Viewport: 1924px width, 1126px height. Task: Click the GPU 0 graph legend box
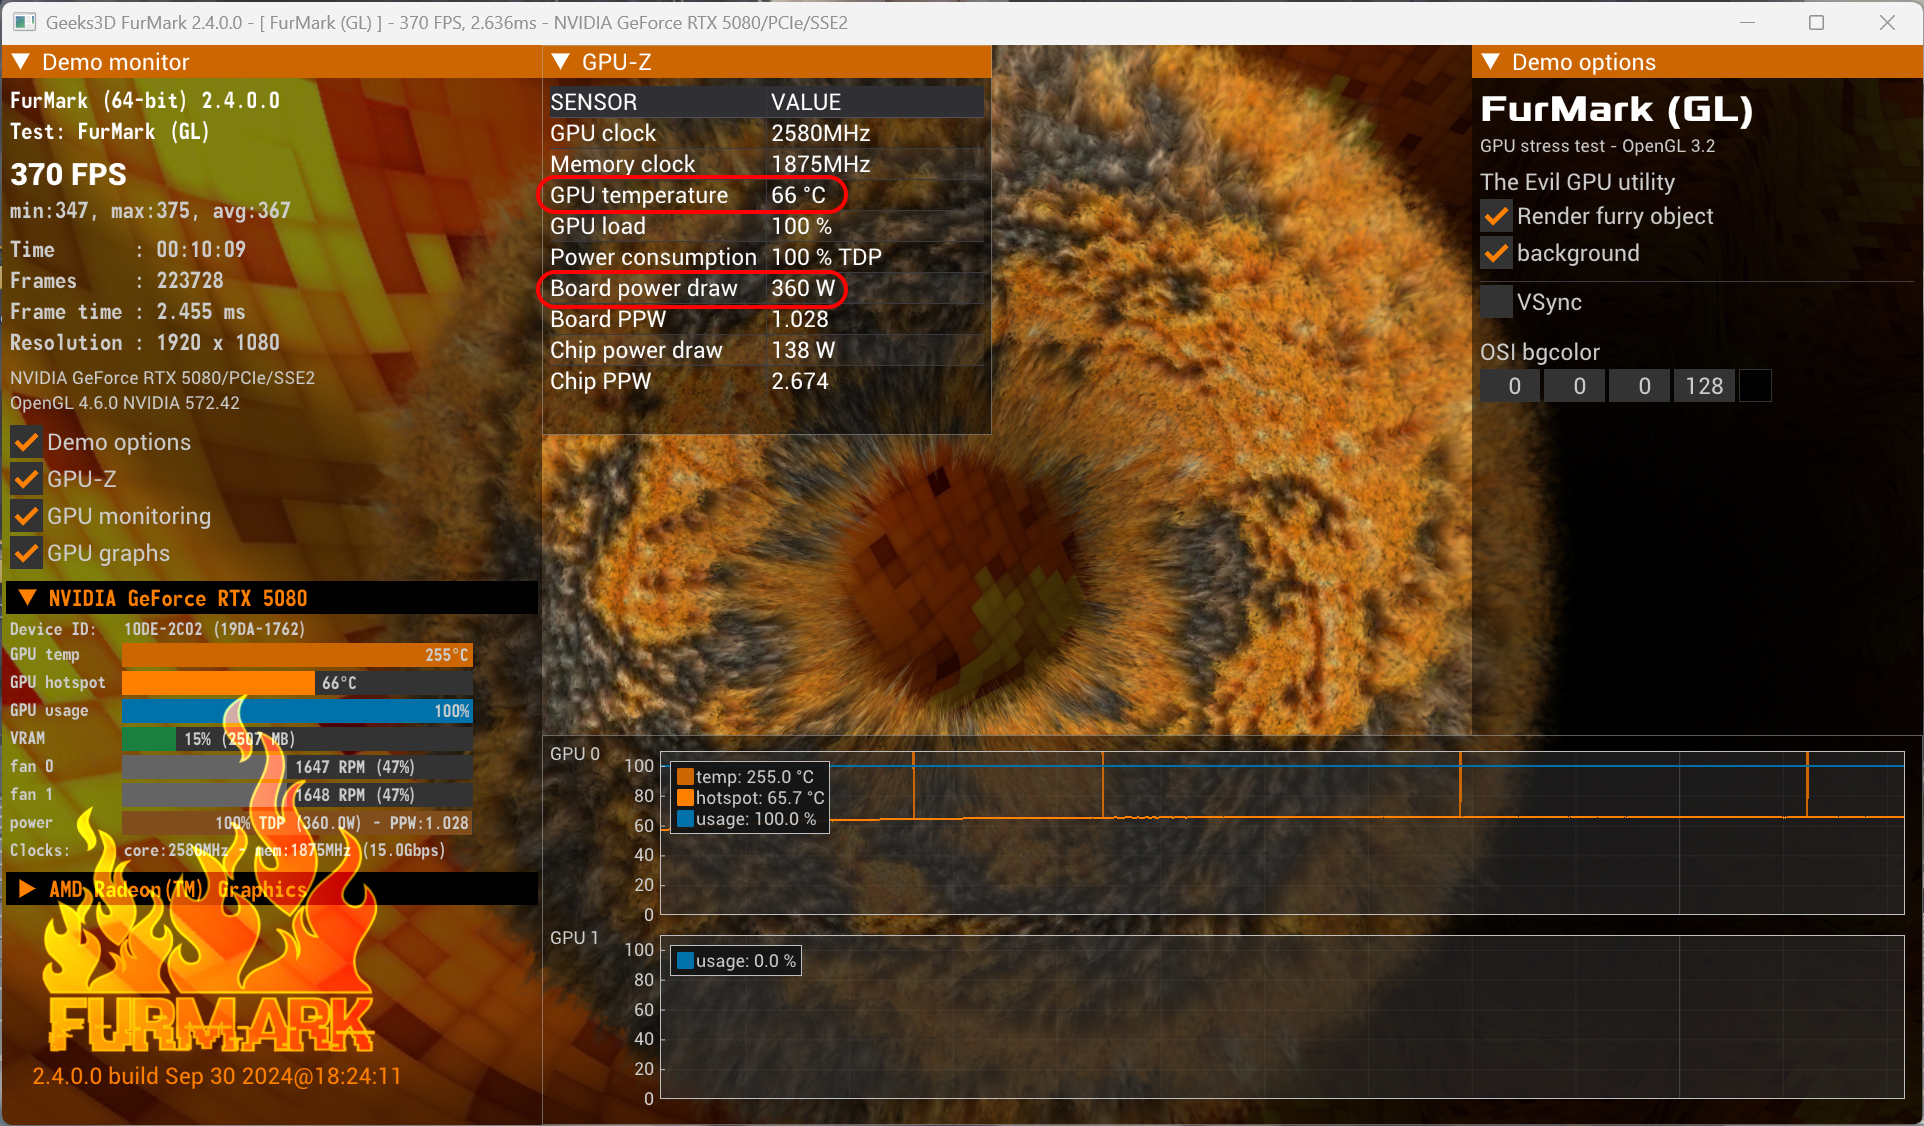750,798
